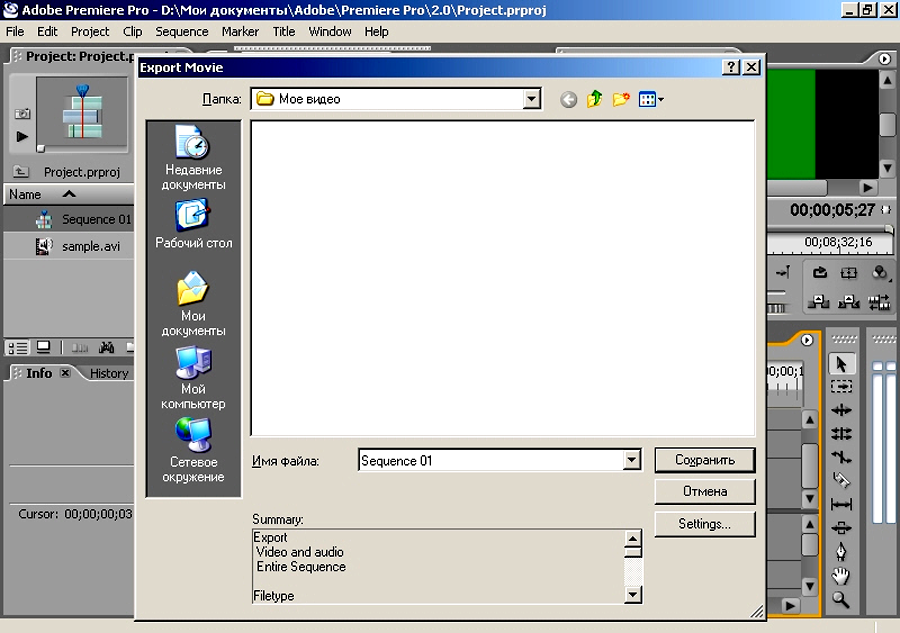Select sample.avi in project panel
The height and width of the screenshot is (633, 900).
69,247
